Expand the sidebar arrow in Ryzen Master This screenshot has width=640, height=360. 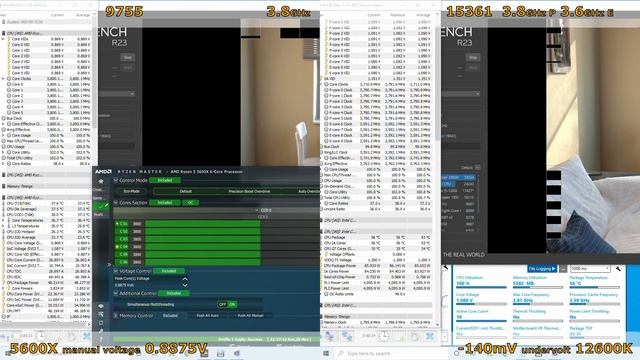[109, 264]
